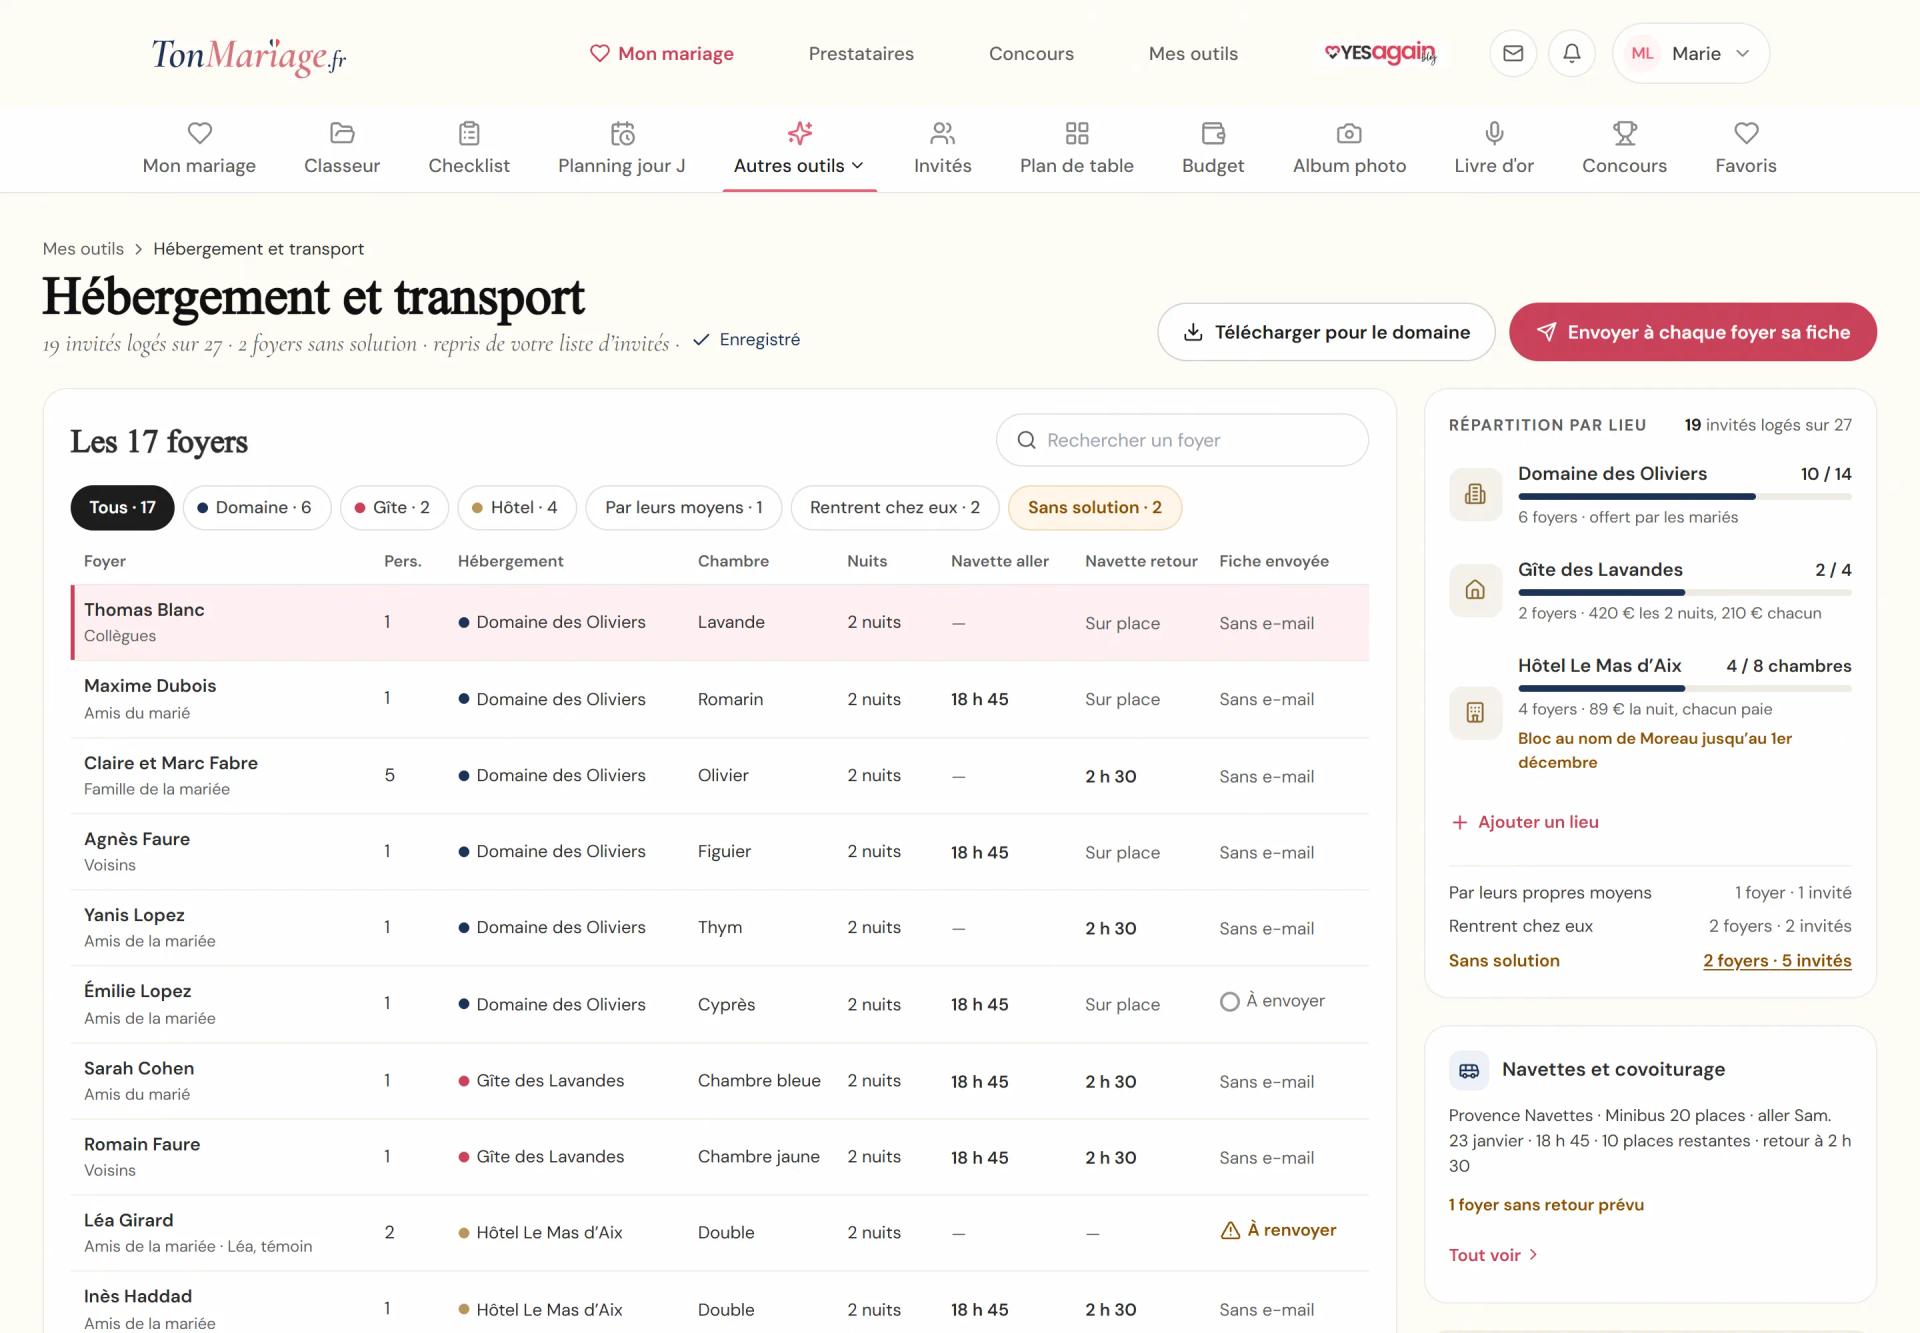Image resolution: width=1920 pixels, height=1333 pixels.
Task: Select the Thomas Blanc row
Action: [720, 622]
